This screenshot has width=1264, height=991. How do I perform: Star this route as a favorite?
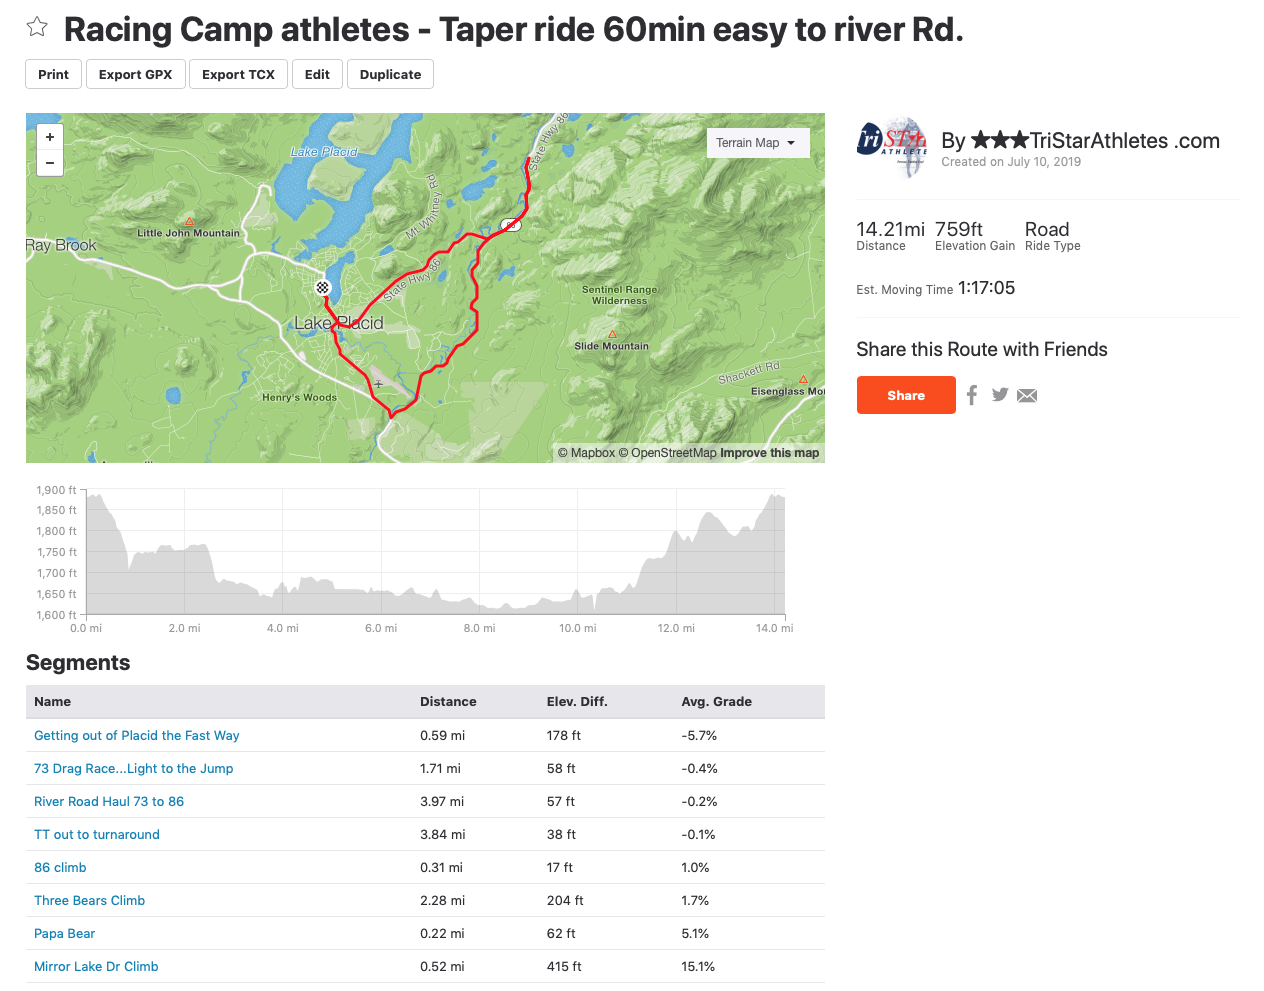(x=37, y=27)
